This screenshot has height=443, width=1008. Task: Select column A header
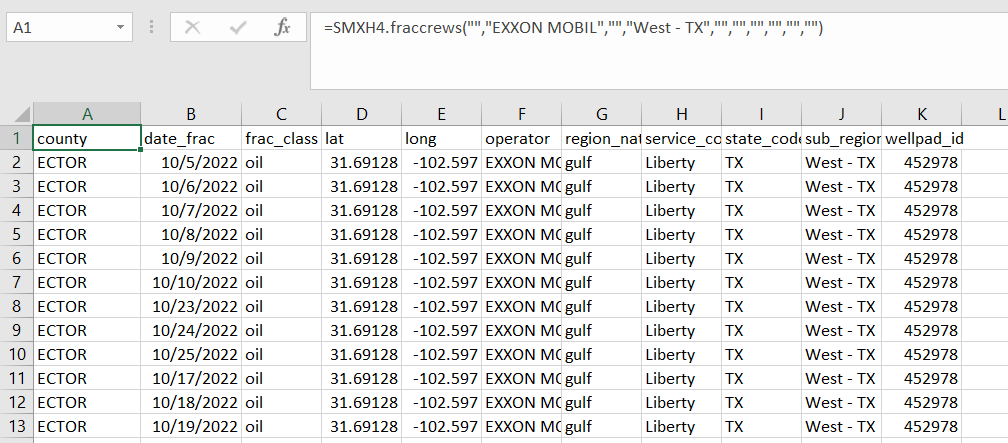click(x=87, y=114)
